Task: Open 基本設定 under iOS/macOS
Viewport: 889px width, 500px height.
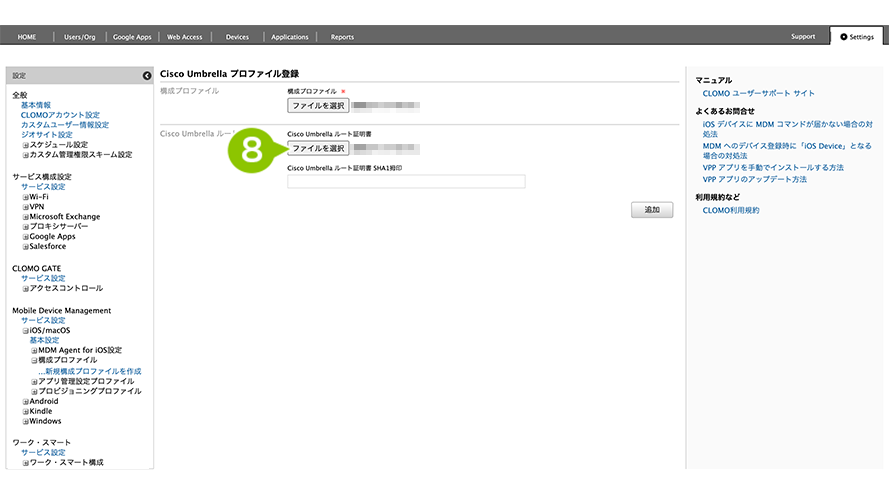Action: pyautogui.click(x=44, y=340)
